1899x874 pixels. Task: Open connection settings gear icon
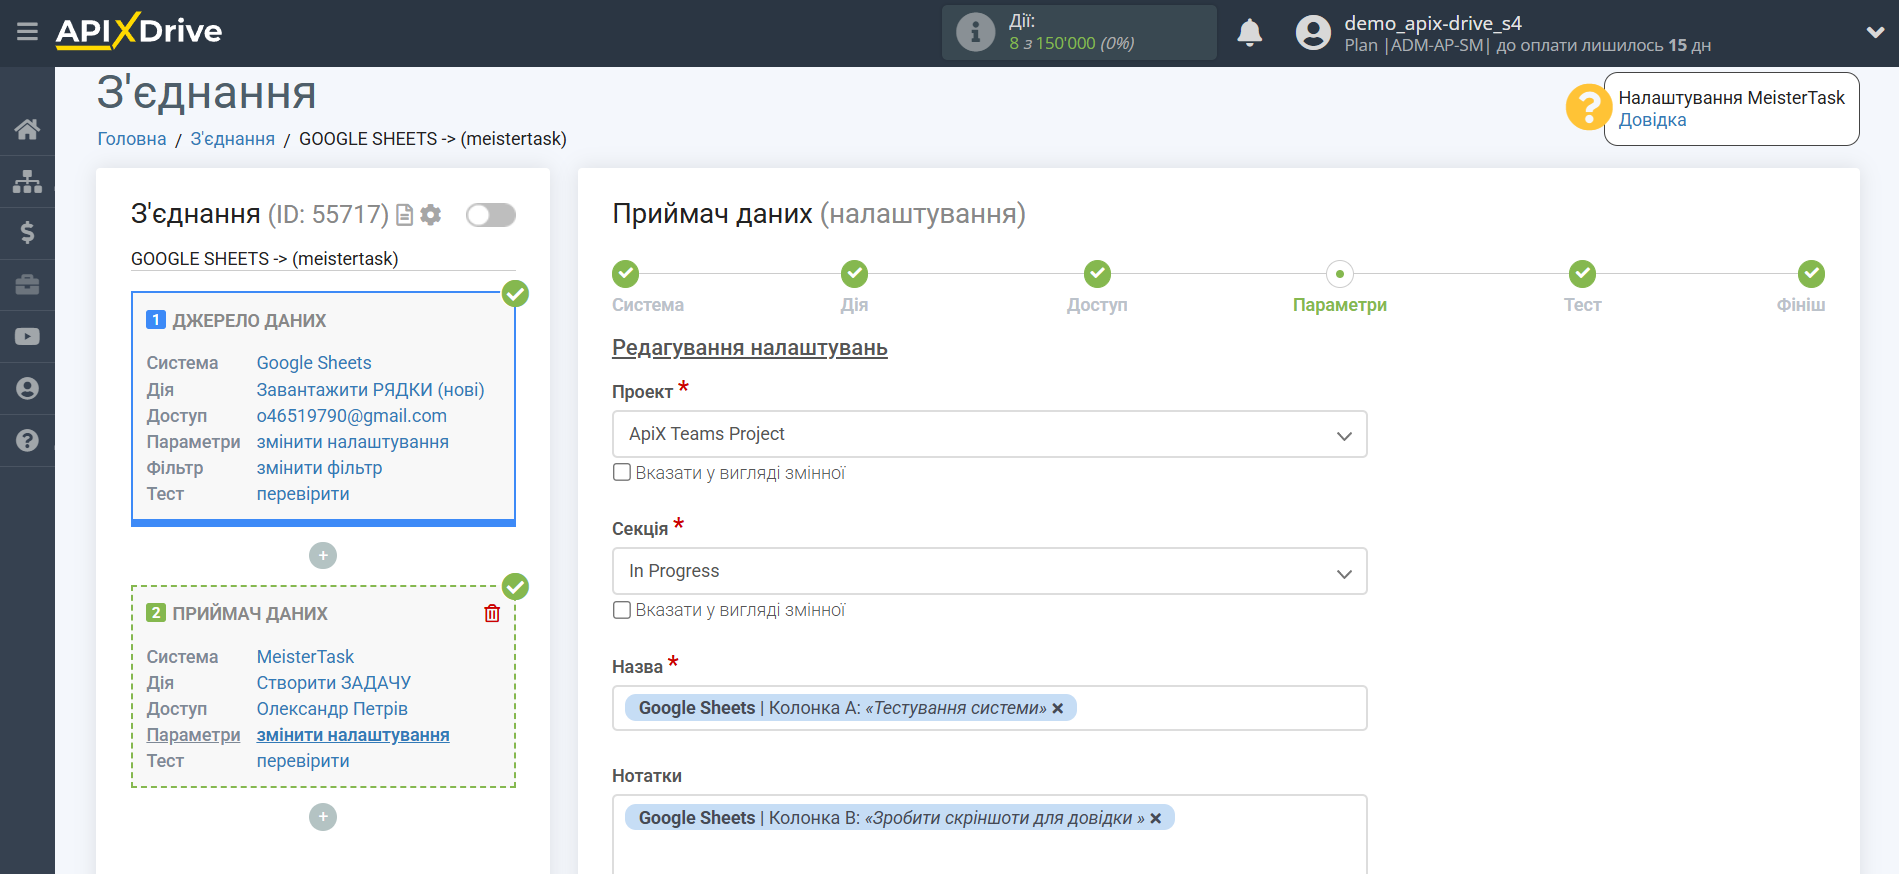[x=431, y=215]
